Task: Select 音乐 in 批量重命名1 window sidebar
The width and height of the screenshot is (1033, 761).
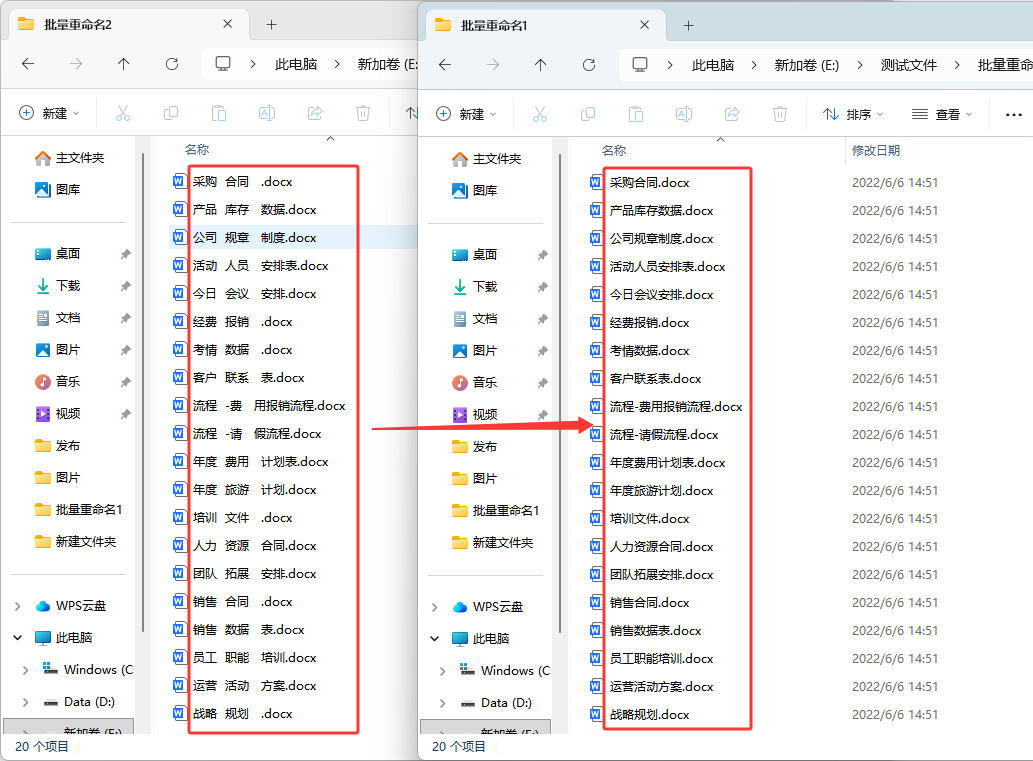Action: click(475, 382)
